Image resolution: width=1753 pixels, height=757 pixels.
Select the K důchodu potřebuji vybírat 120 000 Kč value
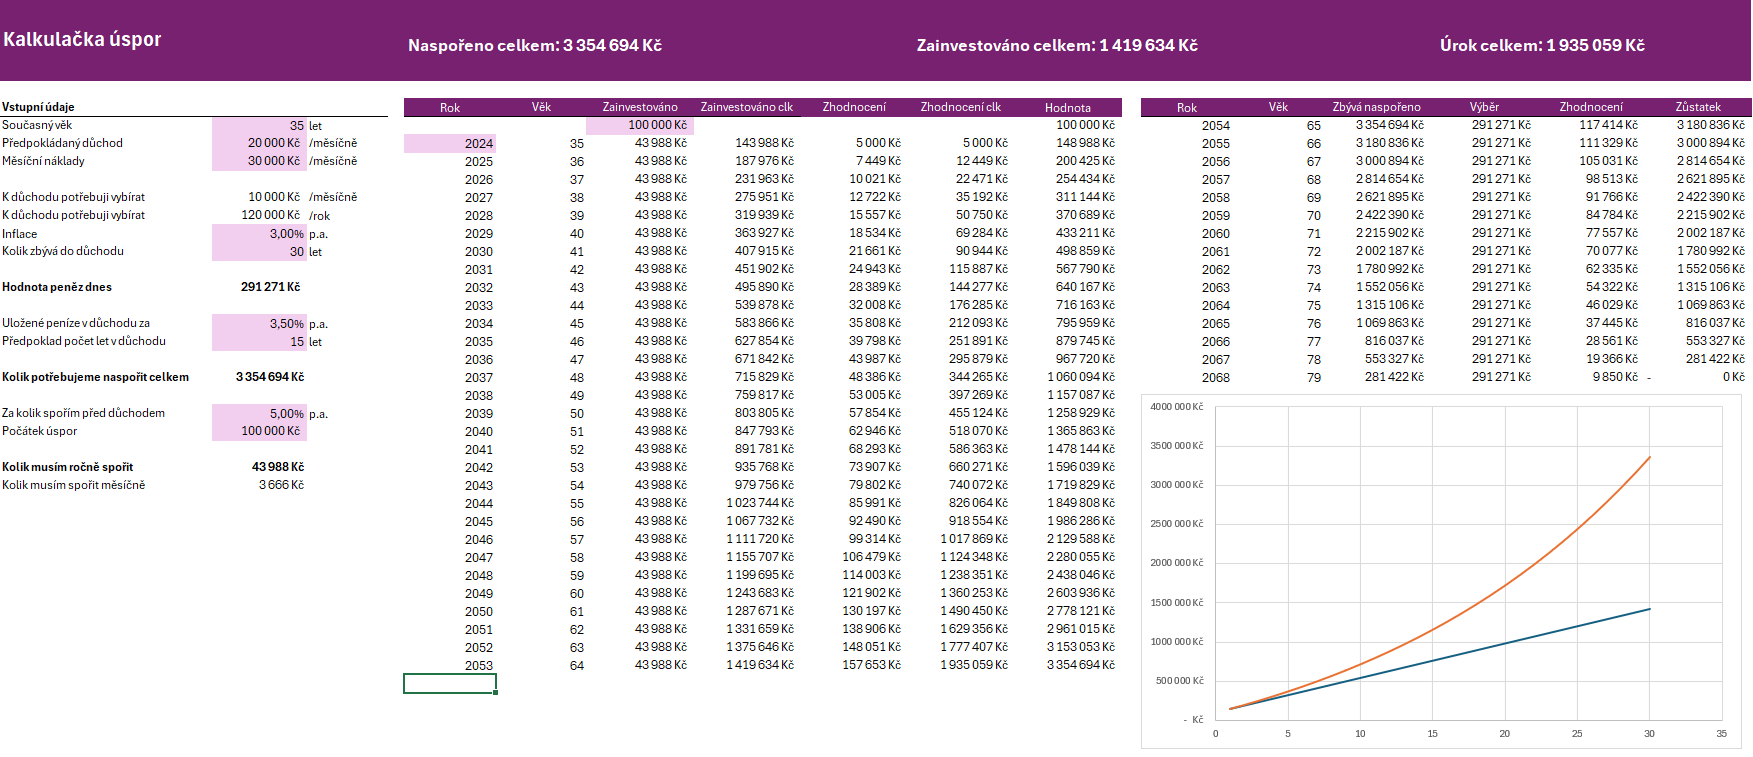tap(270, 215)
